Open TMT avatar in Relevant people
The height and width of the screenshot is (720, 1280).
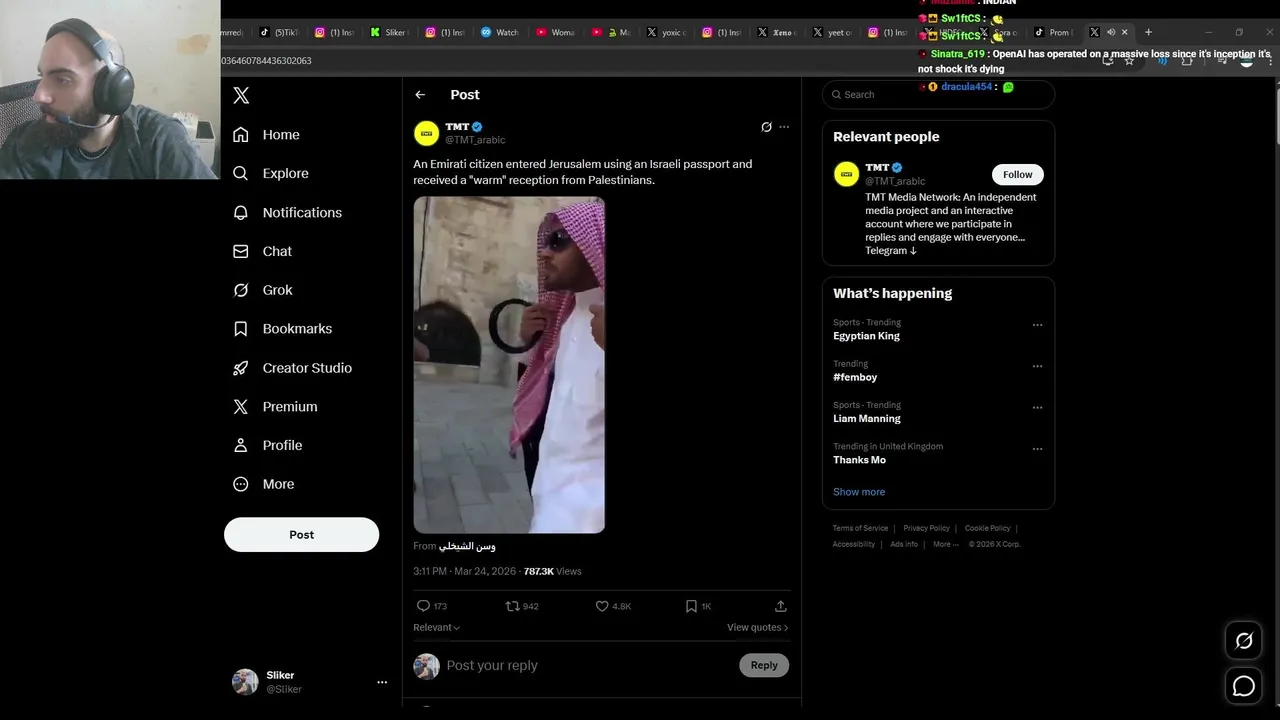tap(846, 174)
